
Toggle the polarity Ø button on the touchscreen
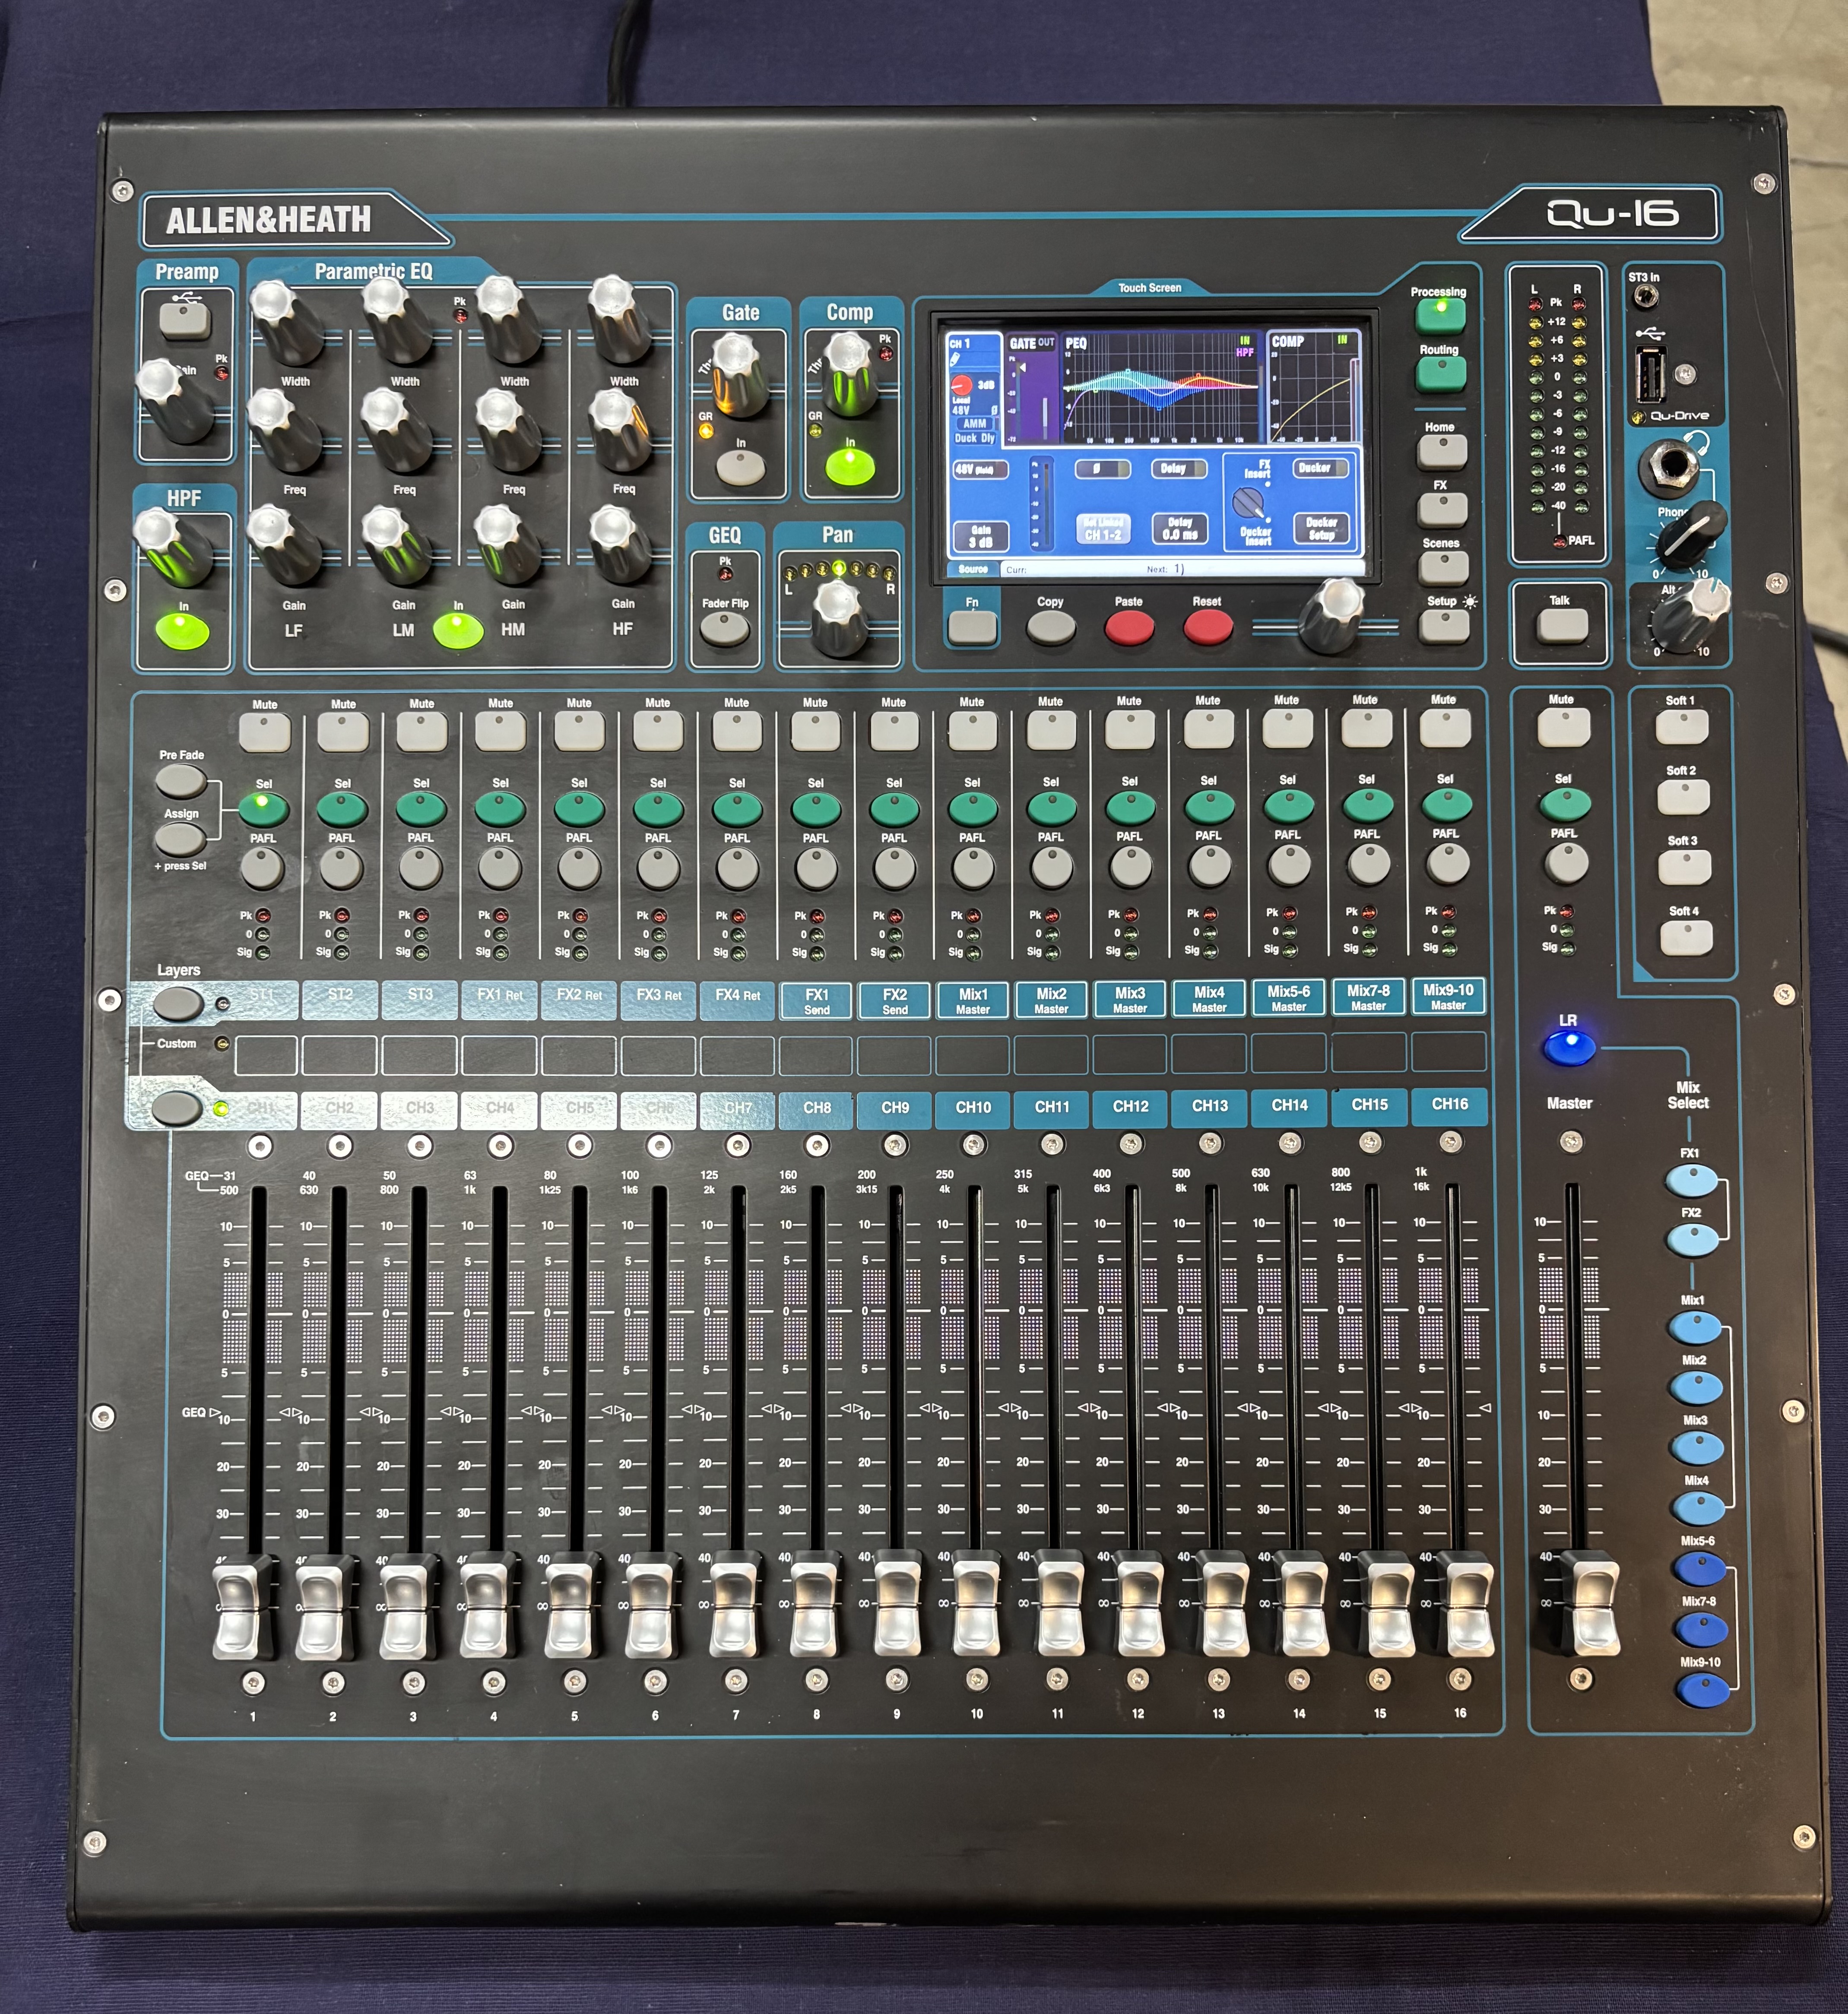click(1102, 469)
